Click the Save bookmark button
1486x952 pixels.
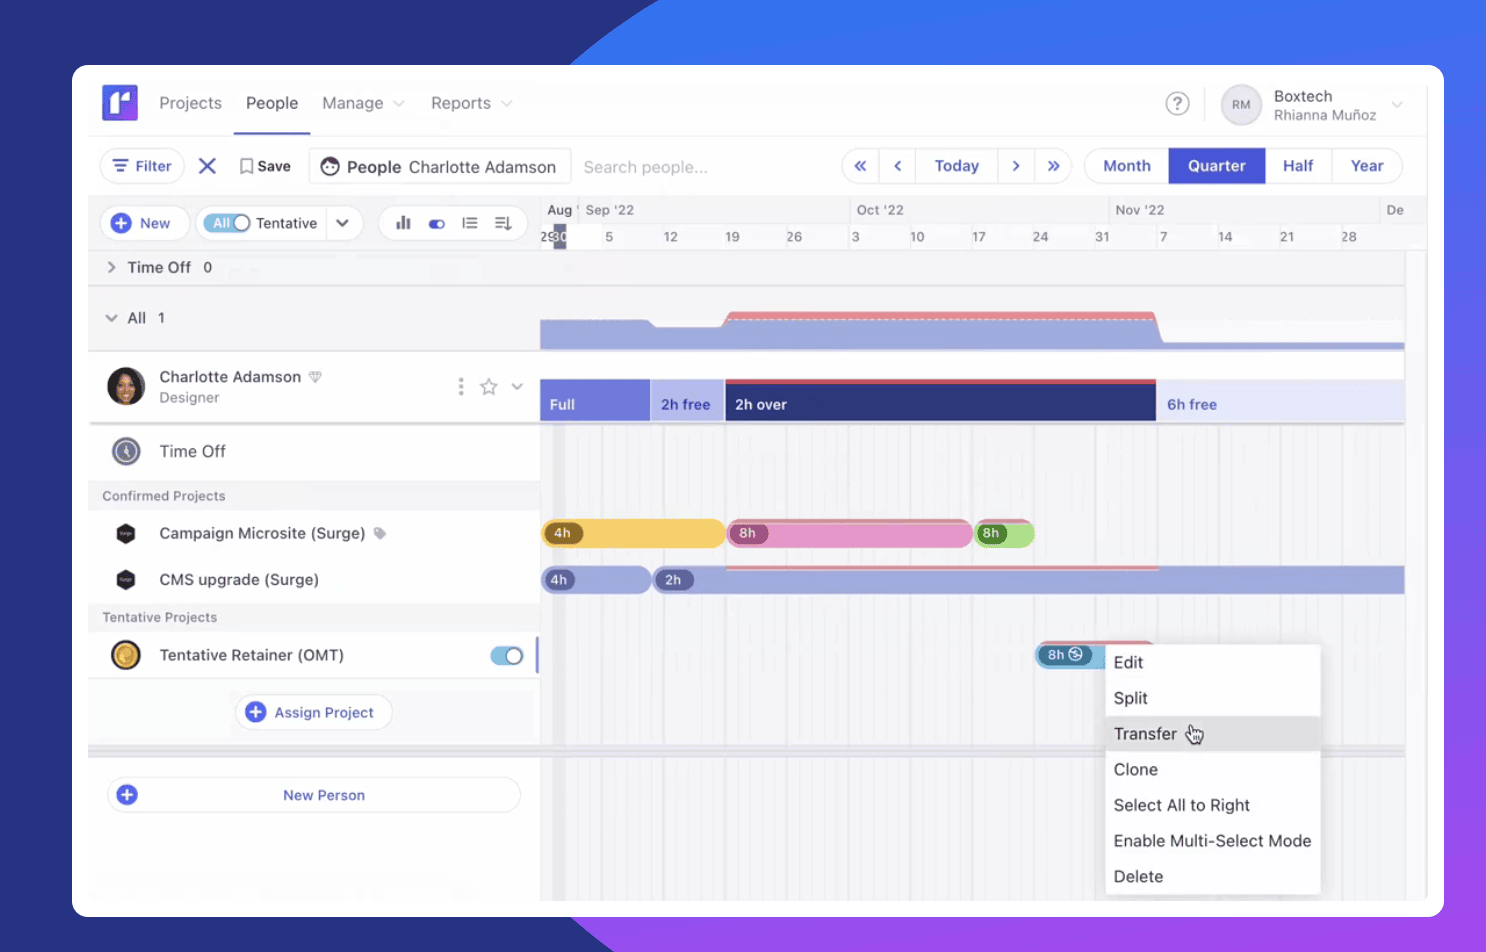point(265,166)
